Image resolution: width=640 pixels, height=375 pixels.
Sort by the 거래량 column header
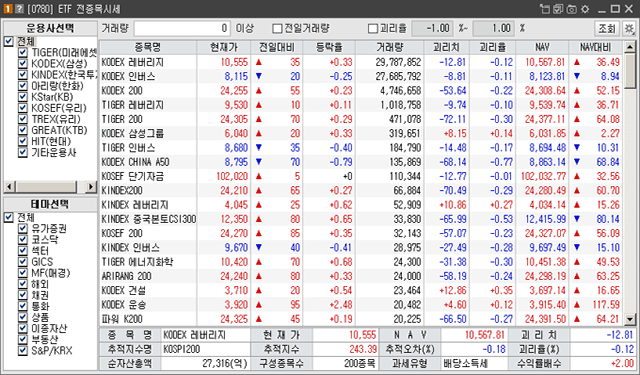[389, 47]
